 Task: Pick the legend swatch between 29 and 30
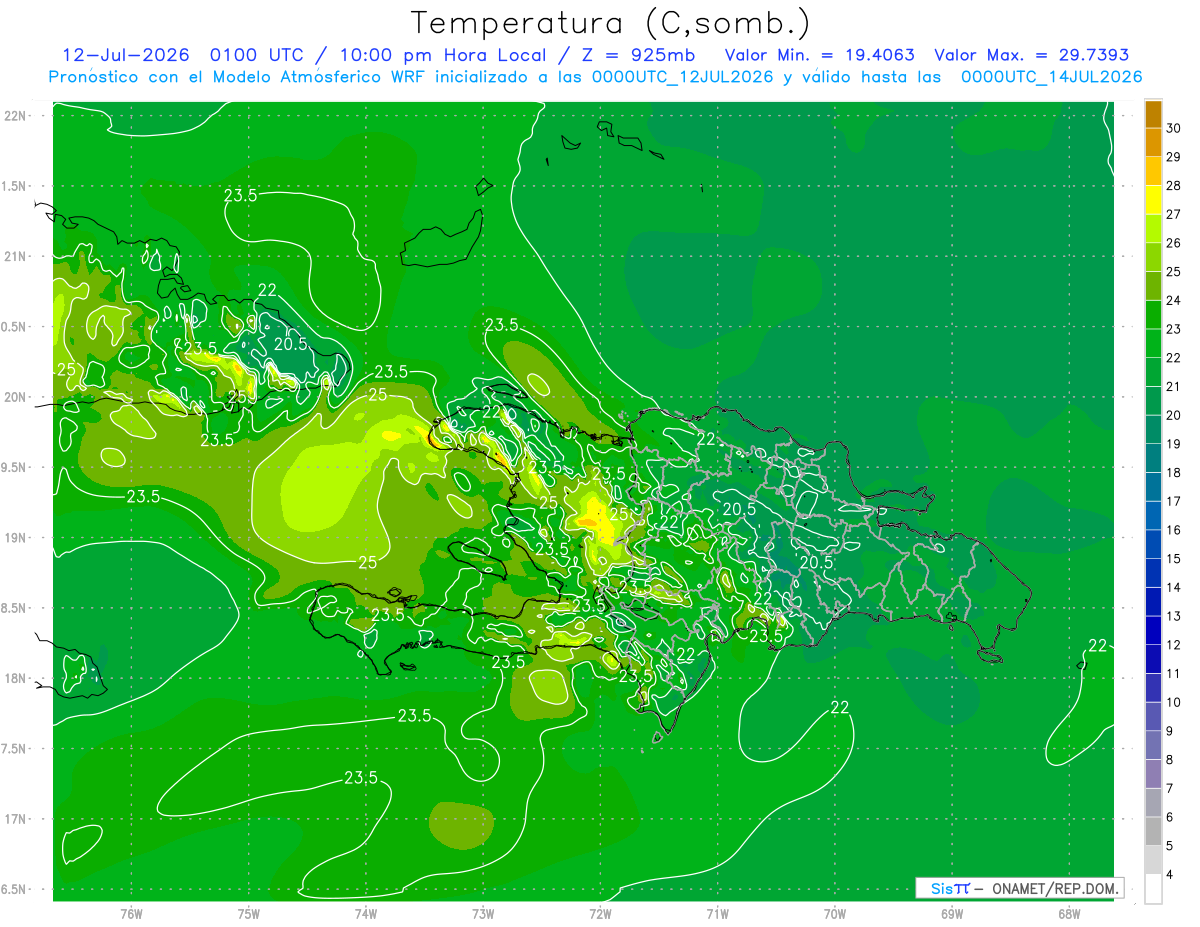point(1154,142)
